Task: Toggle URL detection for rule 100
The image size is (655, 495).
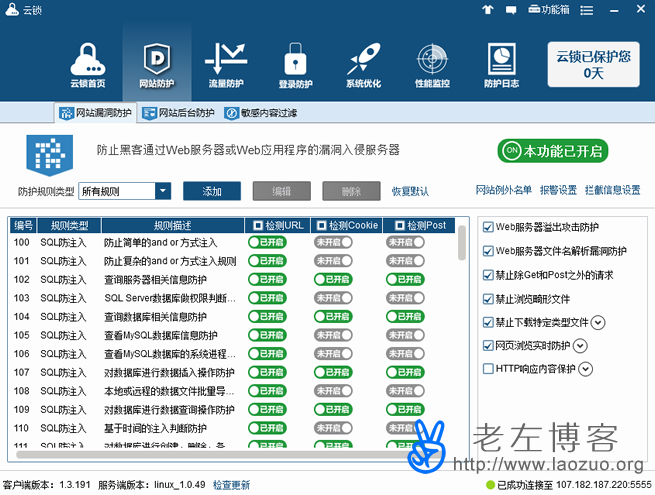Action: pos(267,242)
